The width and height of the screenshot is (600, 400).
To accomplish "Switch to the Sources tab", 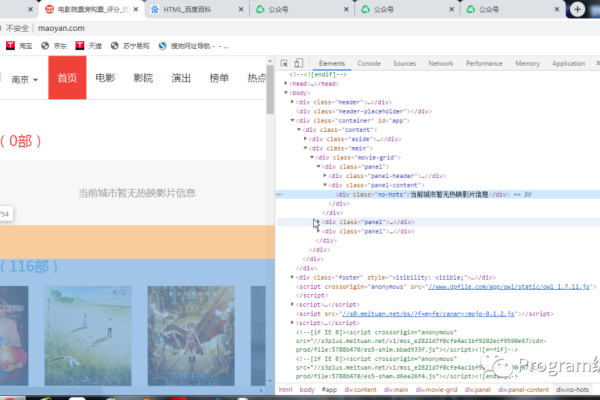I will (404, 63).
